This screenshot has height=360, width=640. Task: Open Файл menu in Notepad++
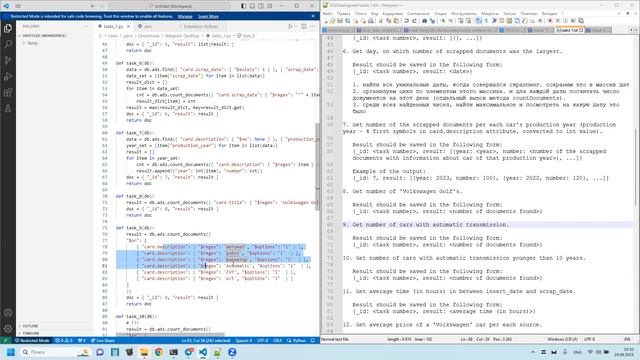click(x=328, y=13)
